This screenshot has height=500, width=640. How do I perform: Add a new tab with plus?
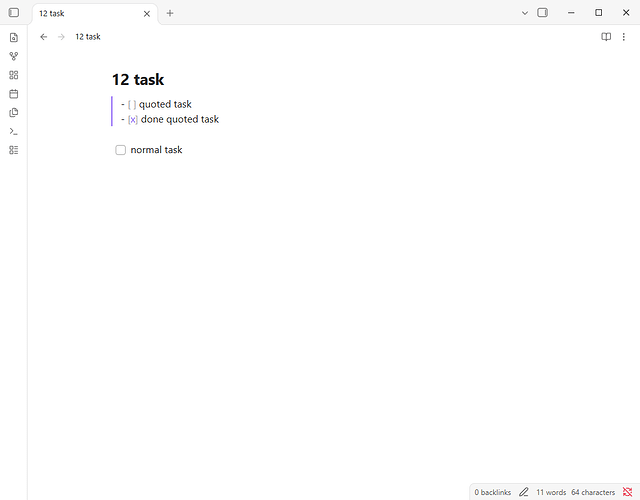[x=170, y=13]
